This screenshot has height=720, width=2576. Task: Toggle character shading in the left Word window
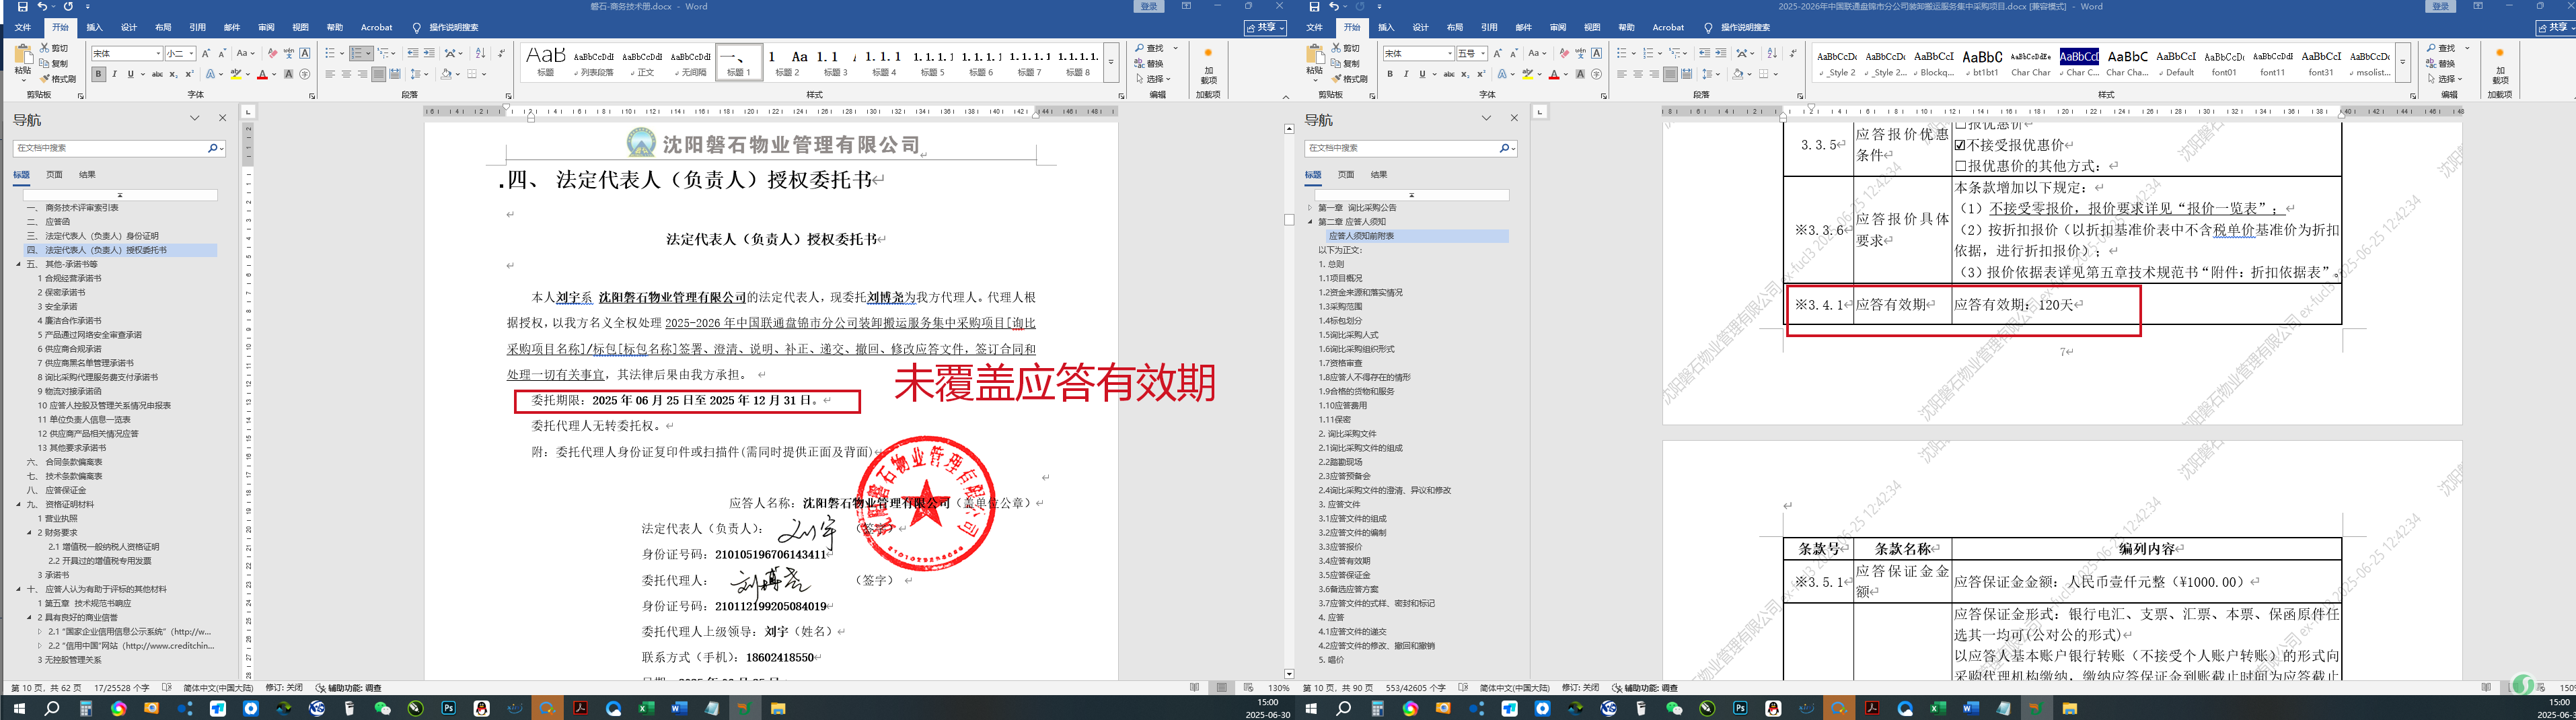point(288,74)
